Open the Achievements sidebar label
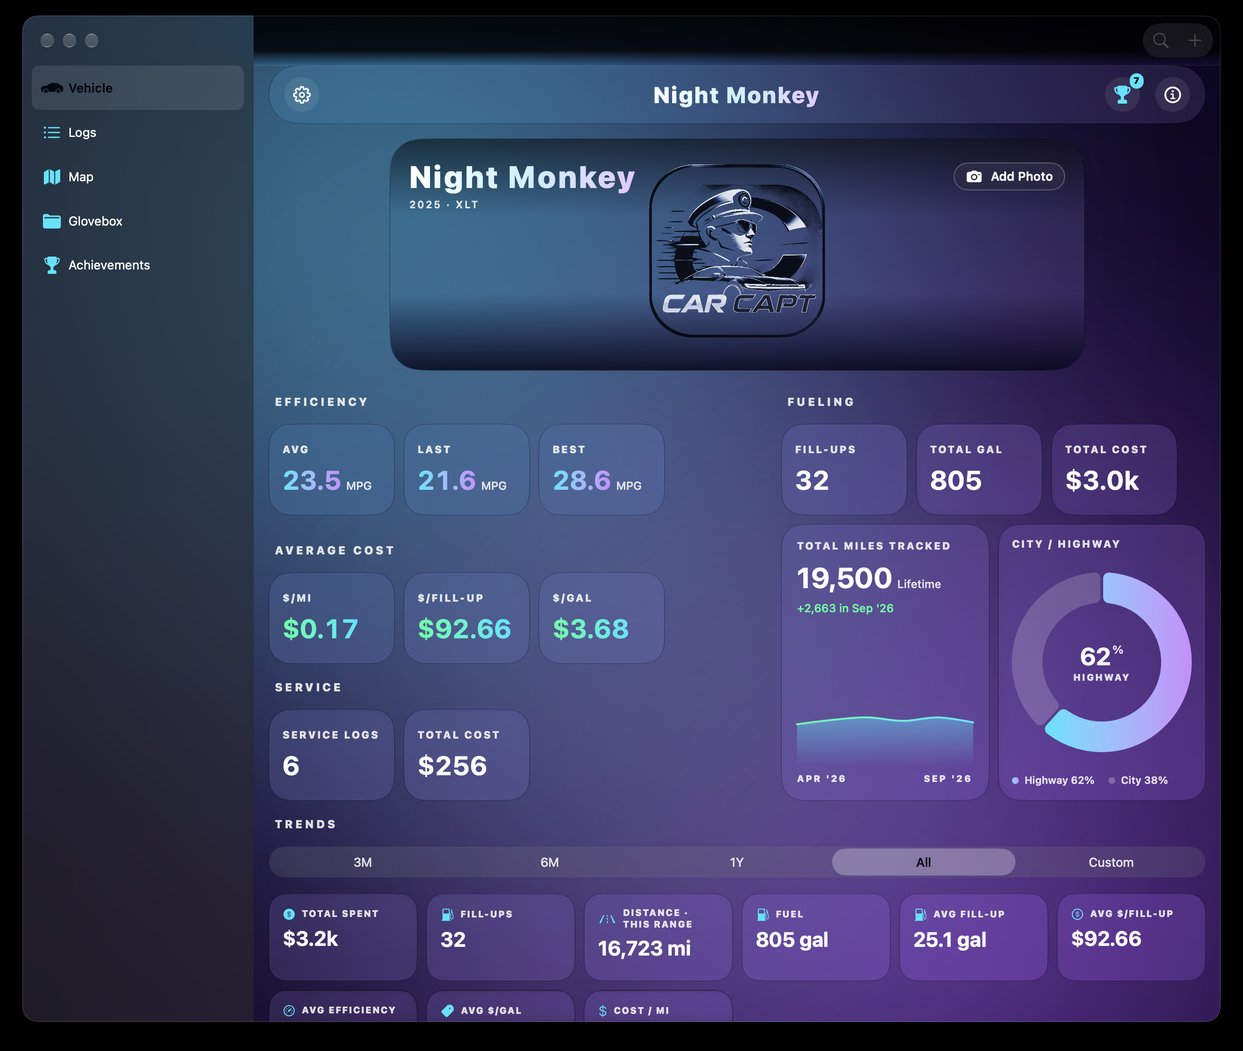1243x1051 pixels. [x=109, y=265]
